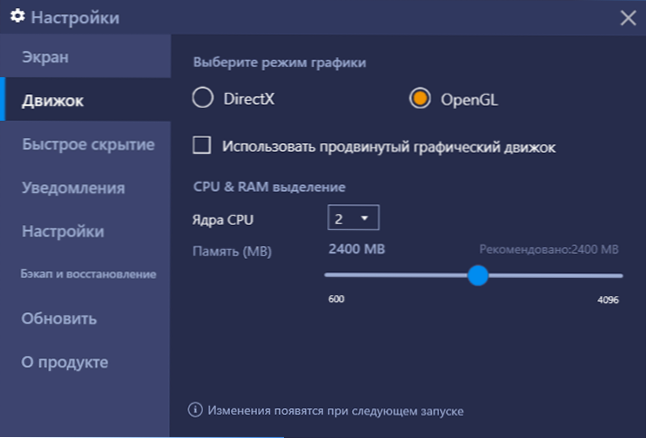646x438 pixels.
Task: Open Бэкап и восстановление section
Action: pyautogui.click(x=86, y=274)
